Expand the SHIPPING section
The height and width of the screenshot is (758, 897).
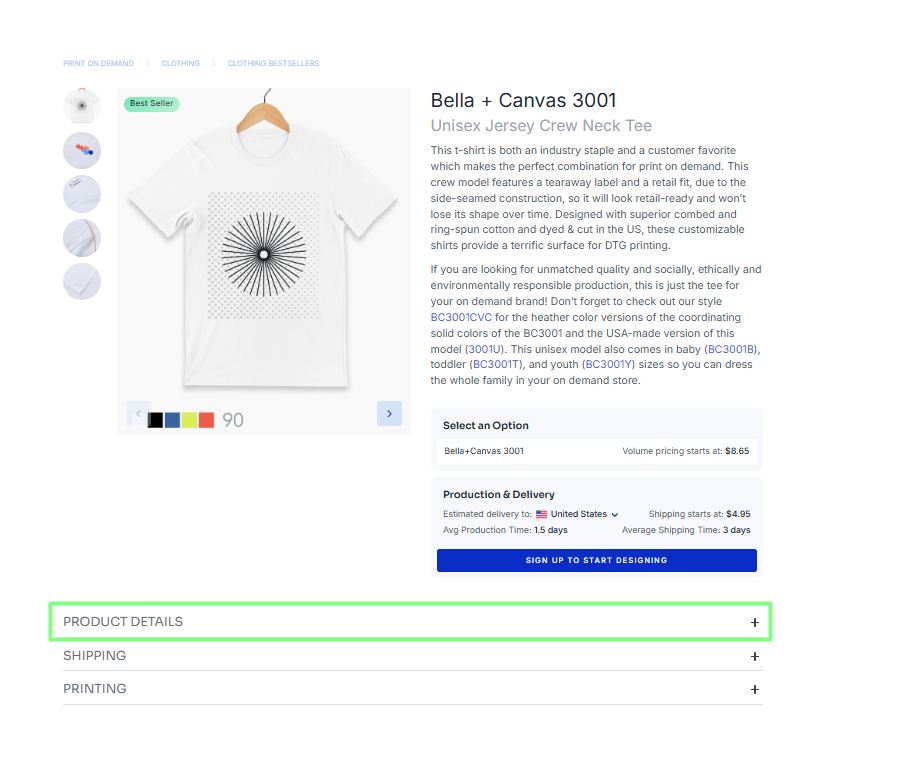pos(95,656)
